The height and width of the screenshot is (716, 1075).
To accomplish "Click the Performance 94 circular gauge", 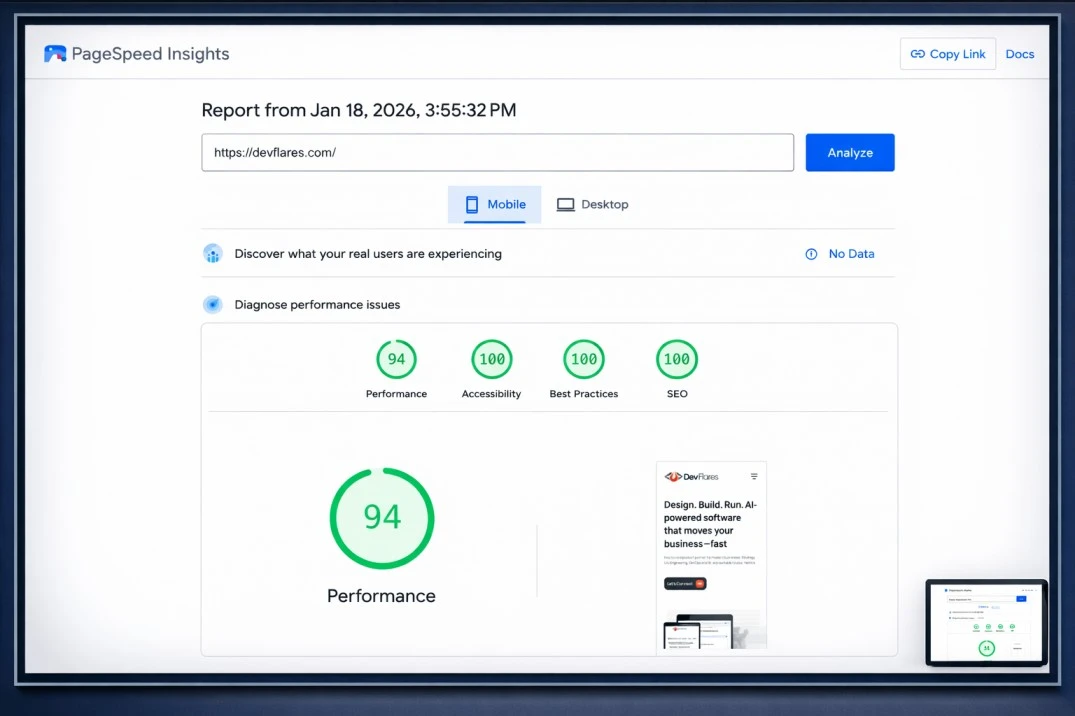I will pyautogui.click(x=381, y=518).
